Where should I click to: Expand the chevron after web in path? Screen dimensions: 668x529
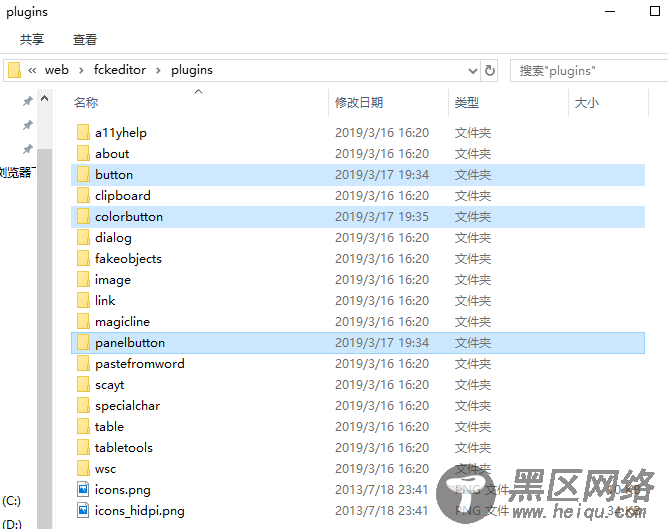(81, 70)
